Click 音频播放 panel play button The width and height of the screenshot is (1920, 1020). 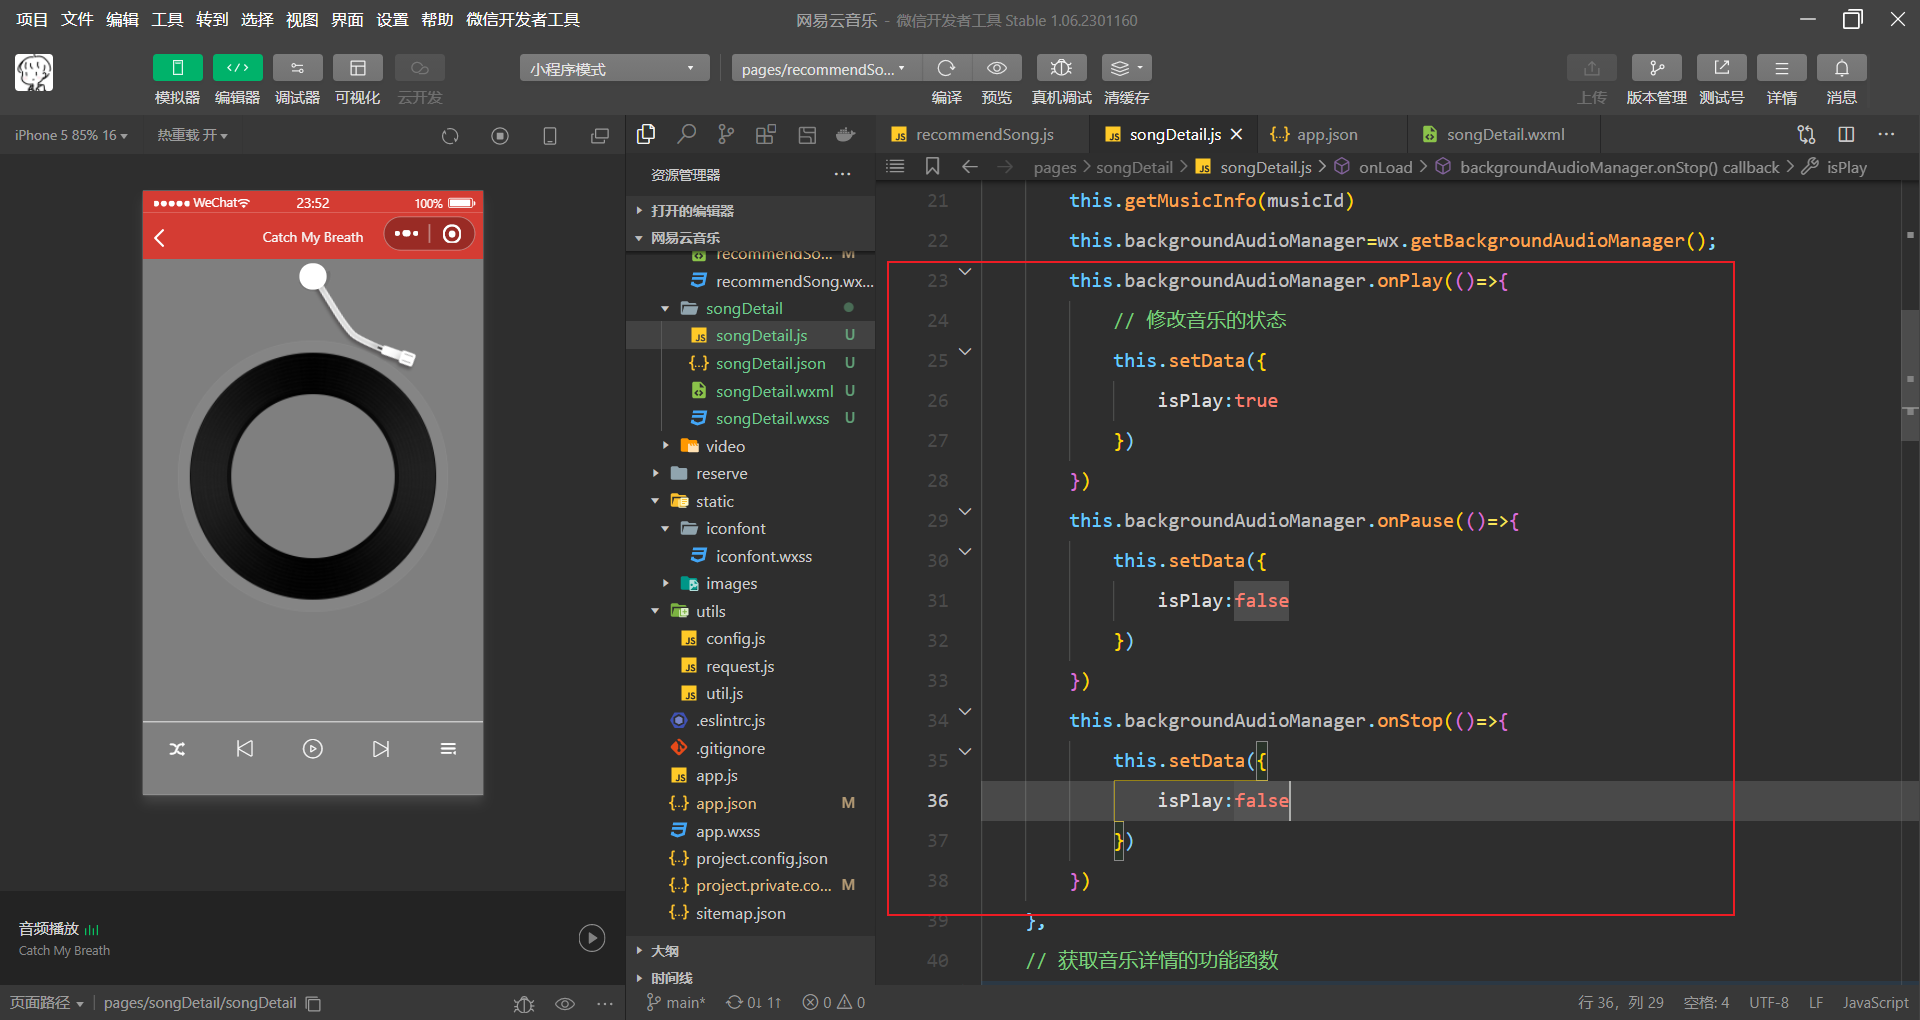tap(592, 937)
